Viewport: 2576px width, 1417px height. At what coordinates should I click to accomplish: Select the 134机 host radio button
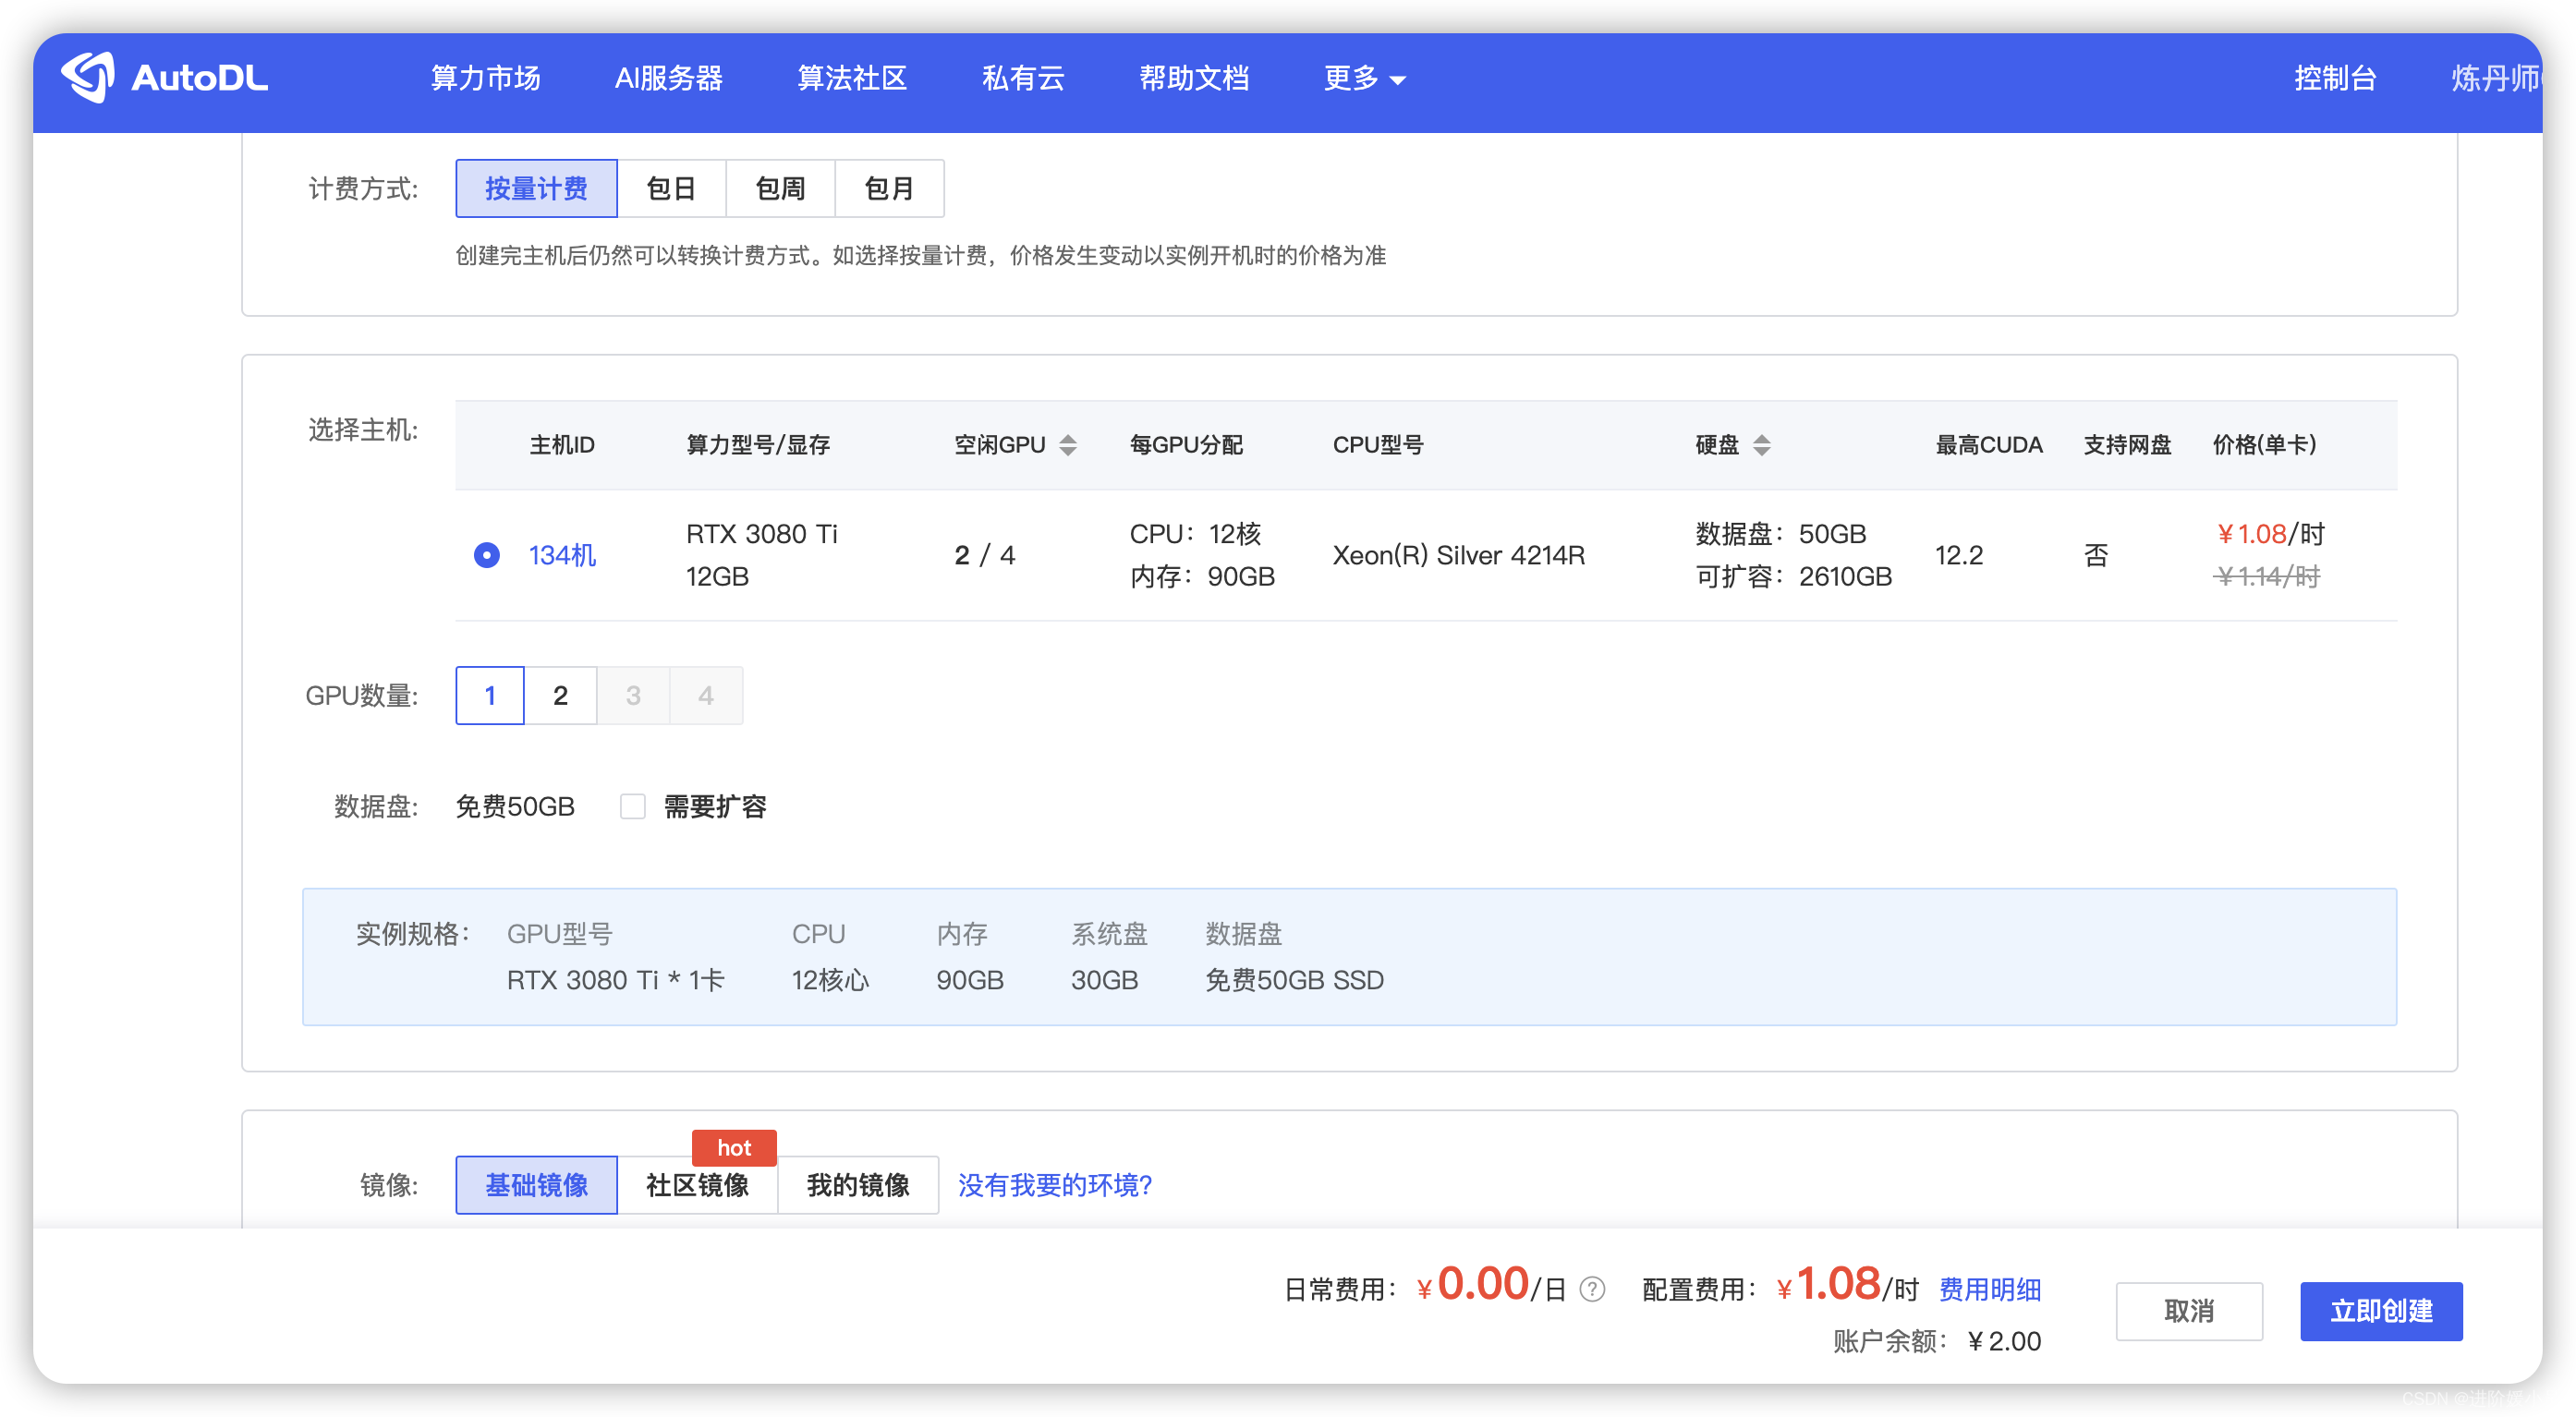[487, 555]
